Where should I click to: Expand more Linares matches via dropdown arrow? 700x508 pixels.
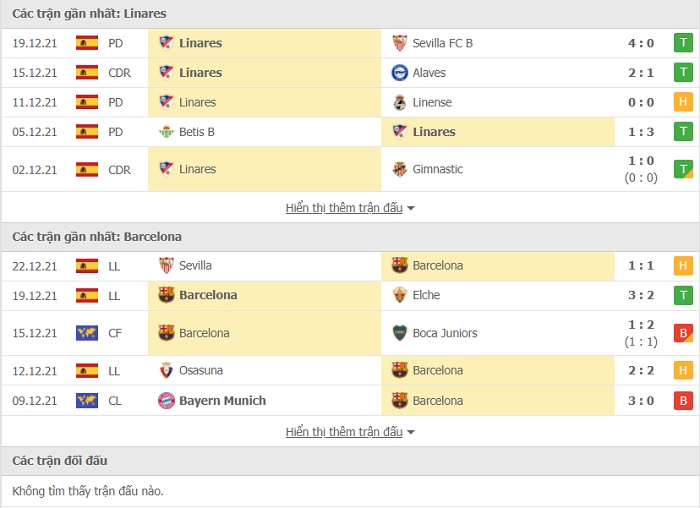tap(411, 208)
